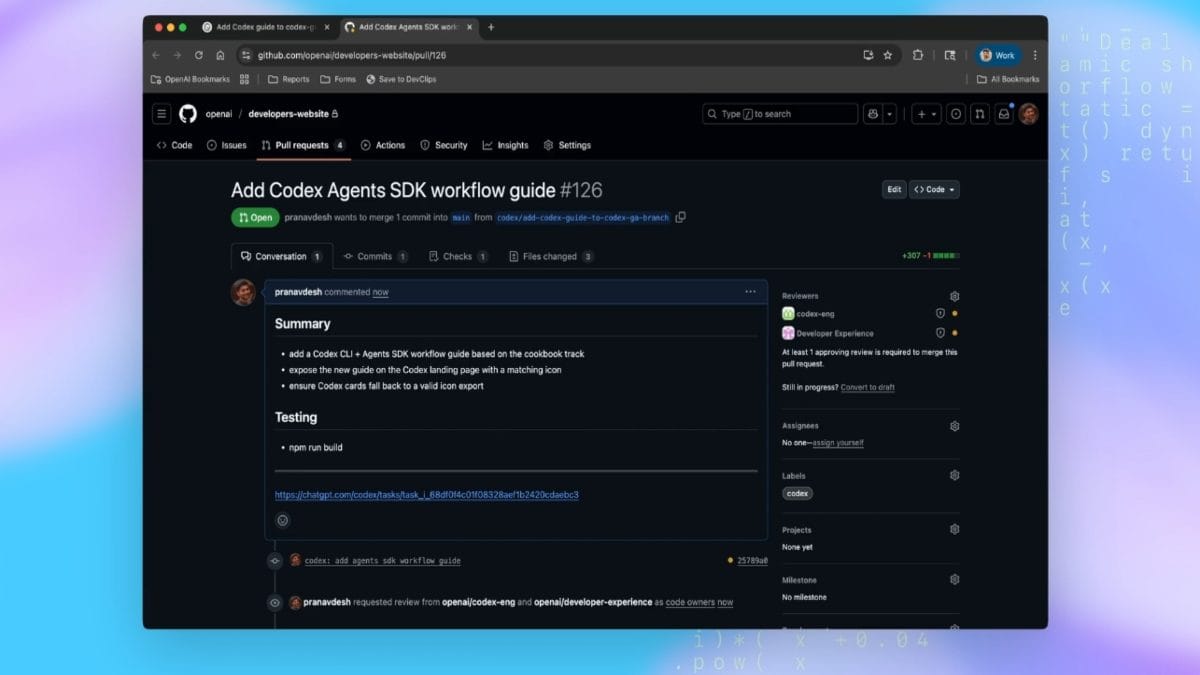Open the Work Chrome profile
The image size is (1200, 675).
(x=998, y=56)
